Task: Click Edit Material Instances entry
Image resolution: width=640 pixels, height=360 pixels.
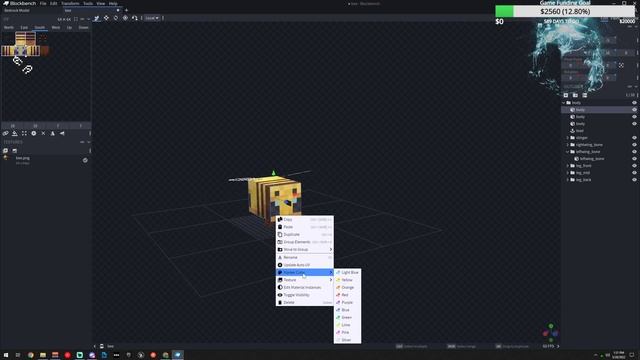Action: (x=304, y=287)
